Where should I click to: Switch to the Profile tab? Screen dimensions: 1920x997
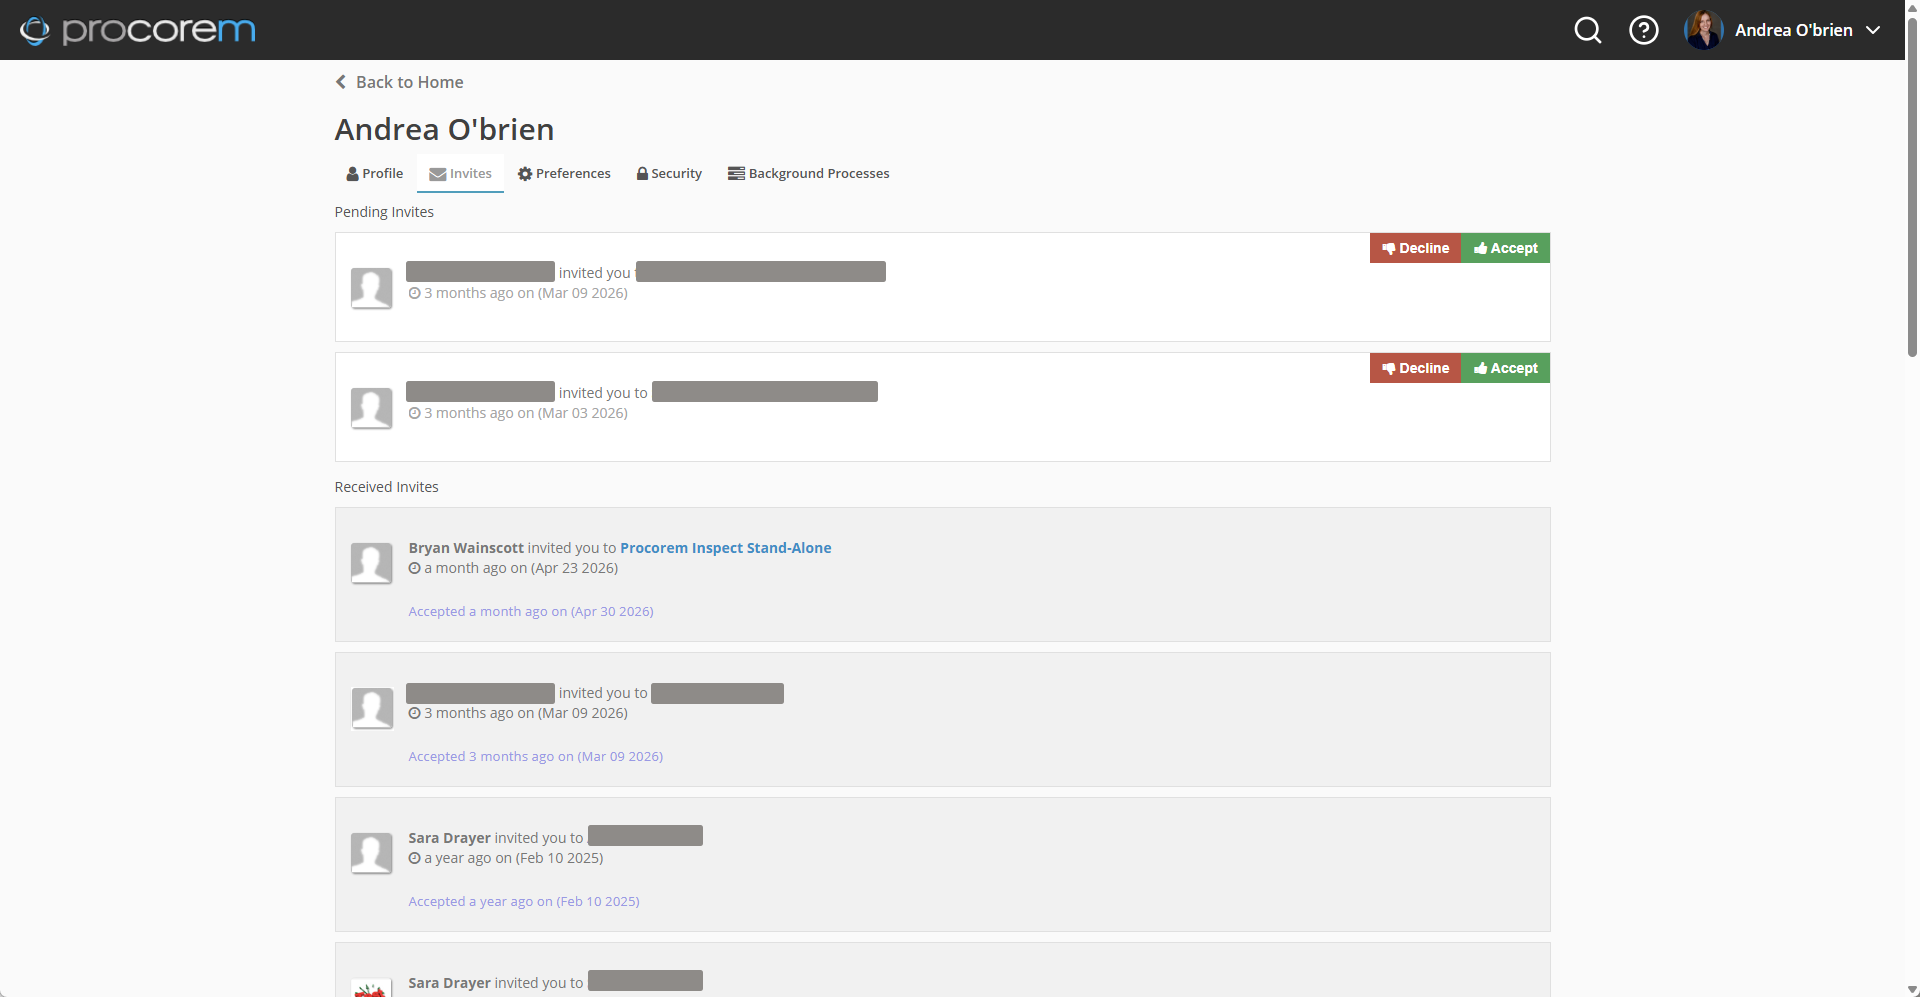375,173
